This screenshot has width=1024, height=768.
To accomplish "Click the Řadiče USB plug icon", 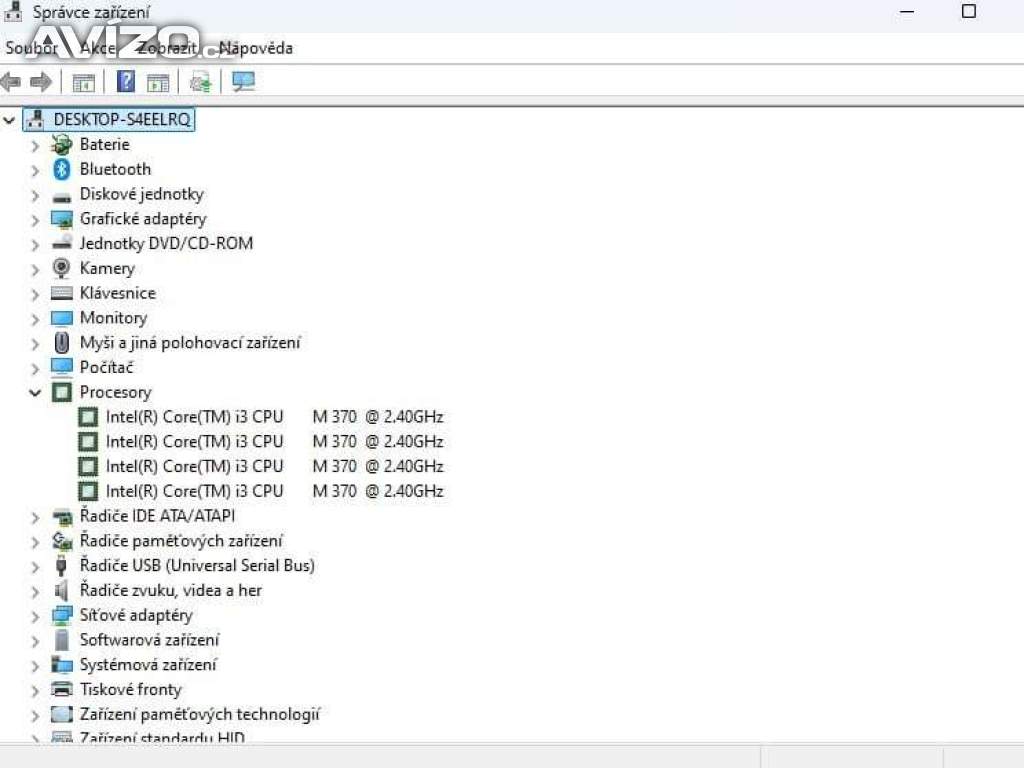I will (x=61, y=566).
